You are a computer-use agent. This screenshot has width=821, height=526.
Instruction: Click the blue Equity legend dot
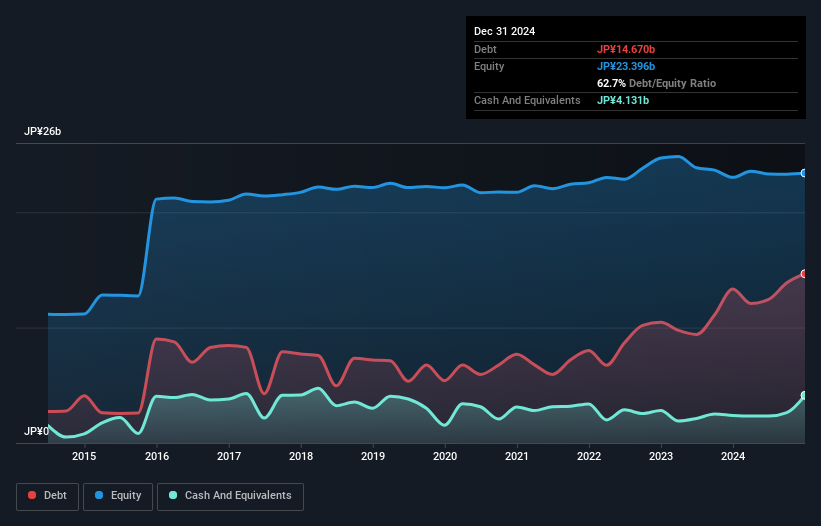point(99,495)
